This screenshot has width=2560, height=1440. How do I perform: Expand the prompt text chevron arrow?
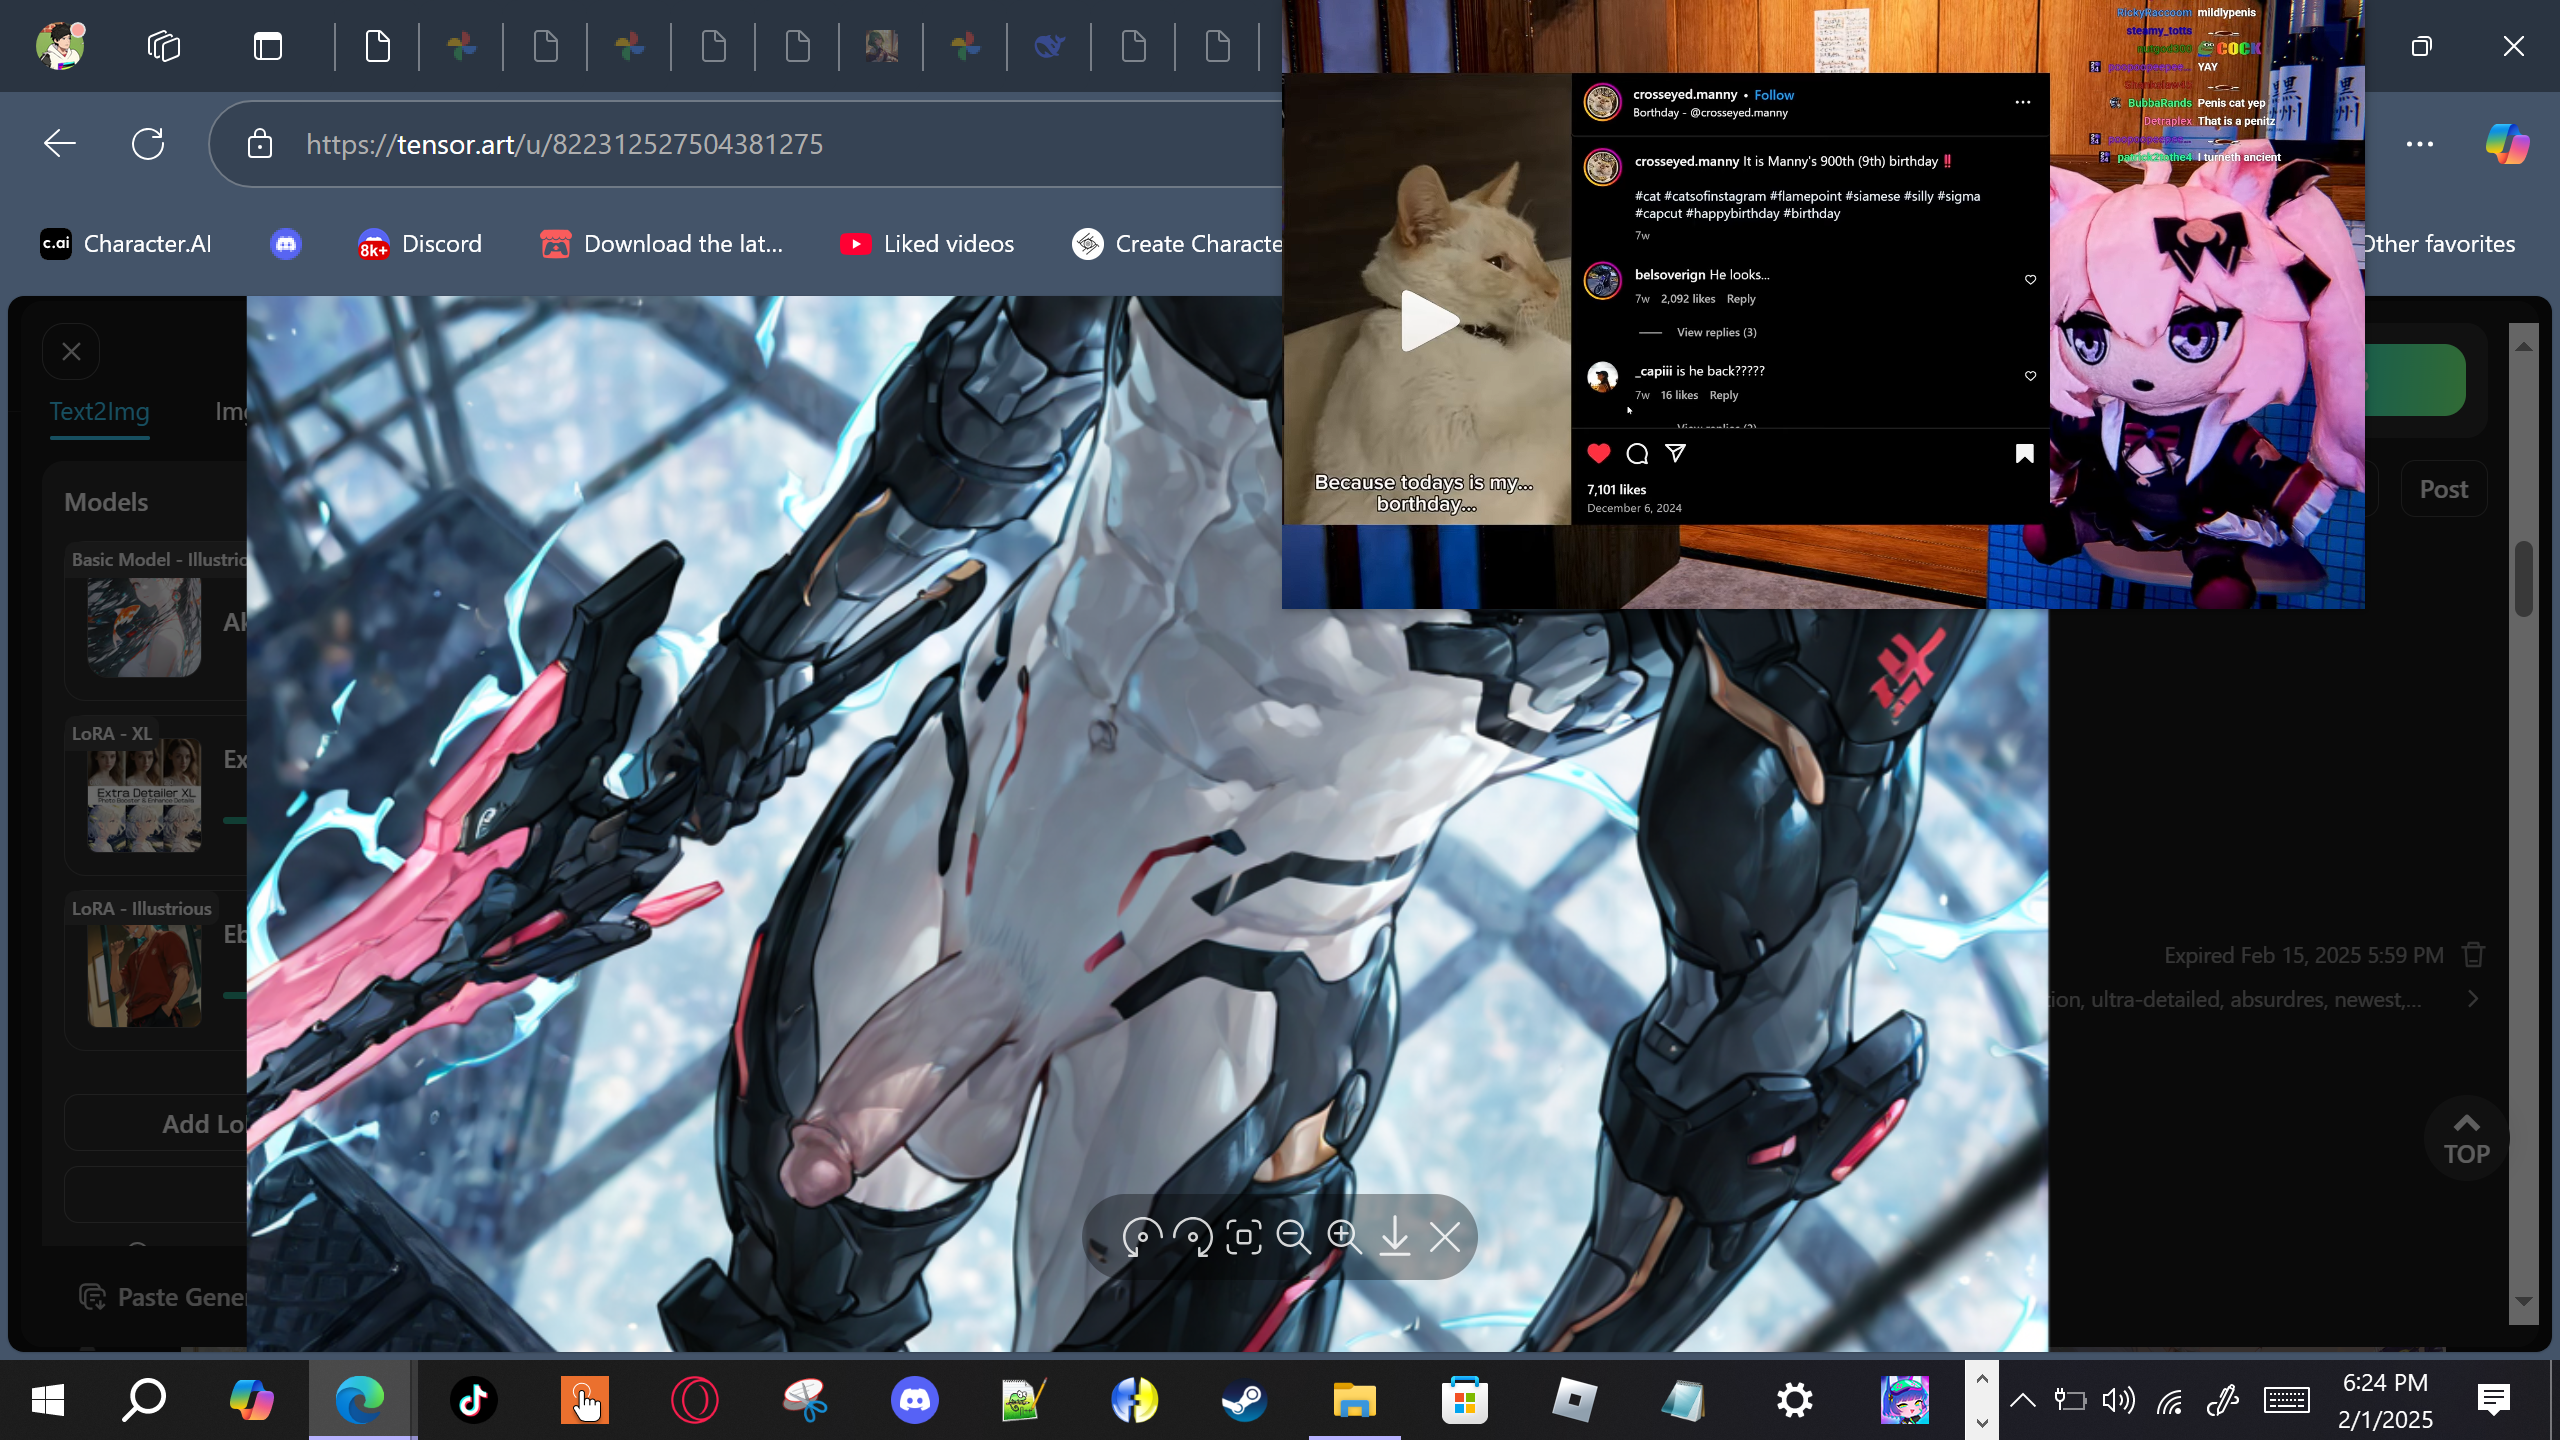pyautogui.click(x=2473, y=999)
